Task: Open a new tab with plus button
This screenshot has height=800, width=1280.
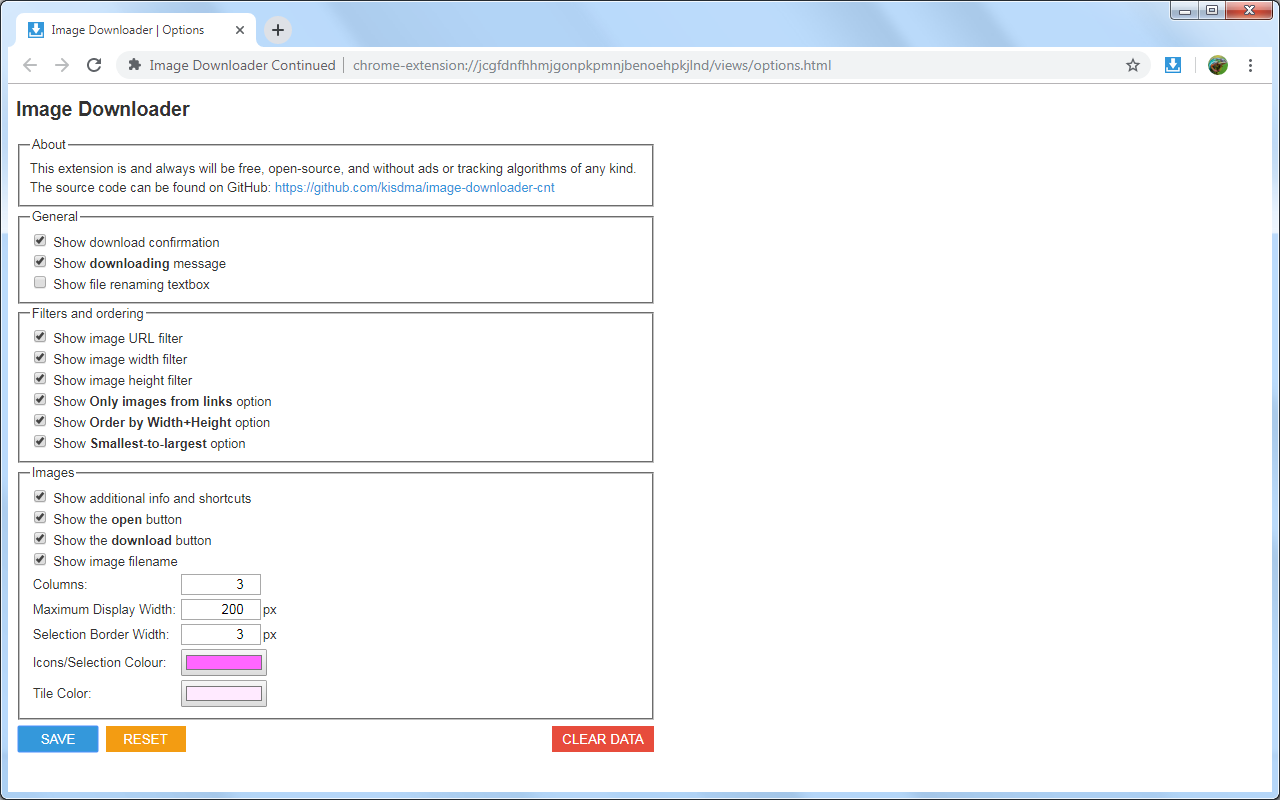Action: pos(278,30)
